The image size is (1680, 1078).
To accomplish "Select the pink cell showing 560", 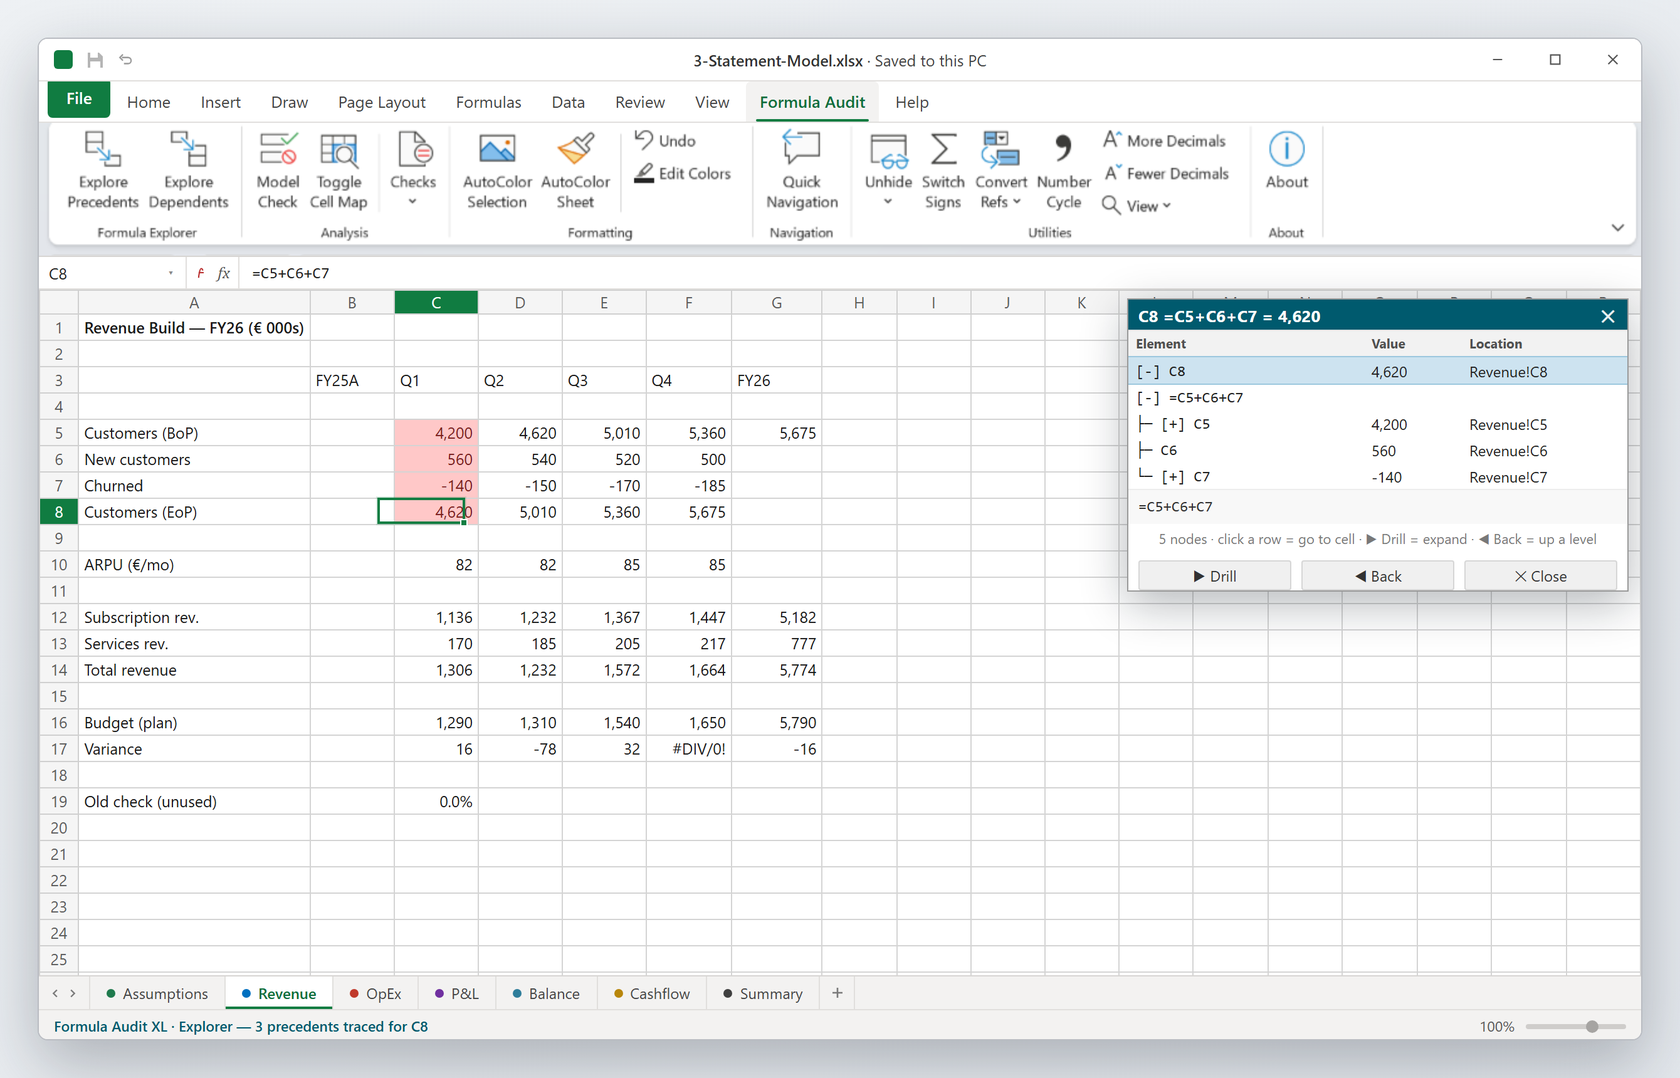I will pyautogui.click(x=436, y=459).
